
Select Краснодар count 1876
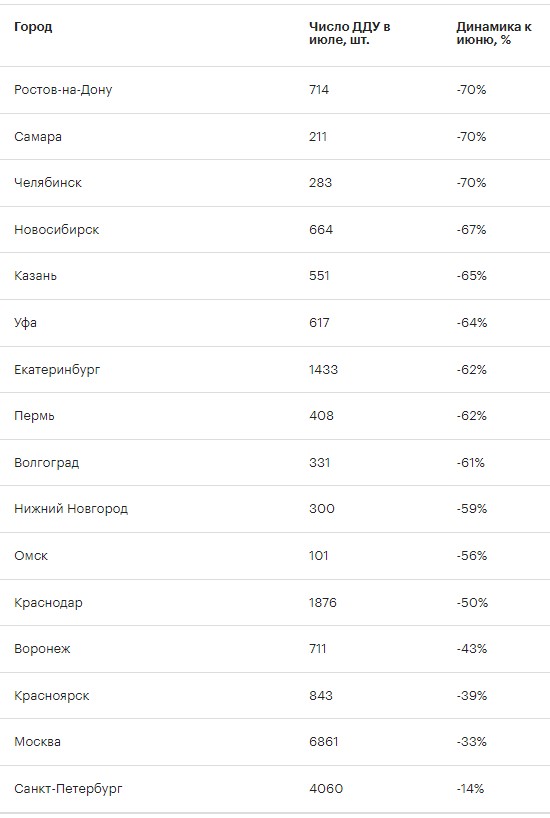pos(323,603)
